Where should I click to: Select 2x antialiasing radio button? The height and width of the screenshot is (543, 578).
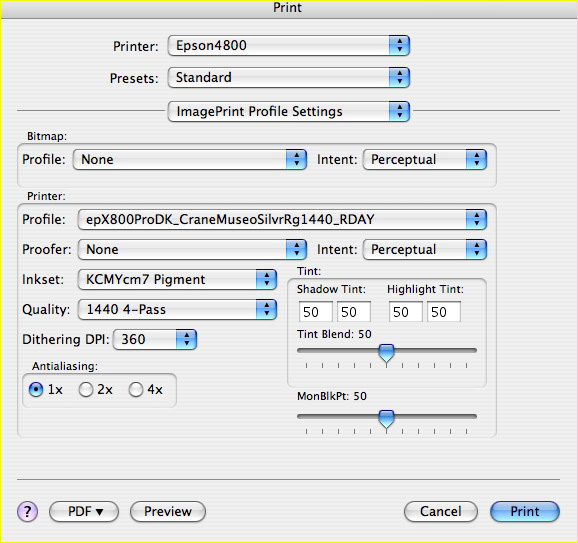click(86, 390)
